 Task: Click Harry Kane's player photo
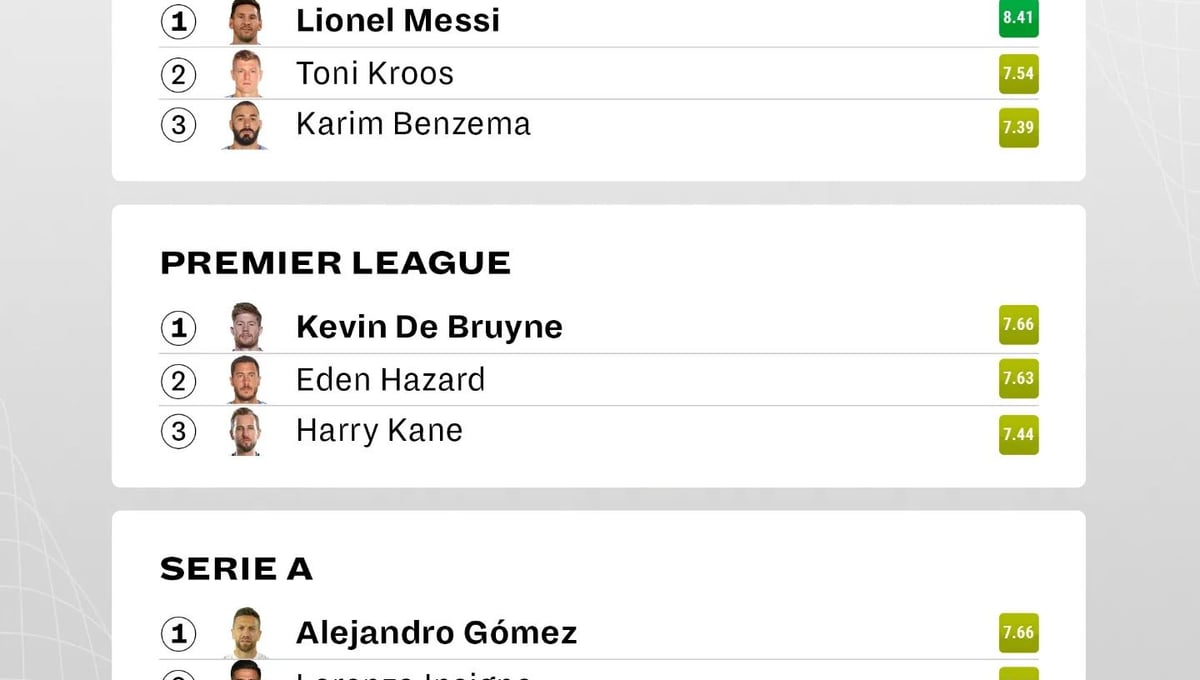[245, 432]
